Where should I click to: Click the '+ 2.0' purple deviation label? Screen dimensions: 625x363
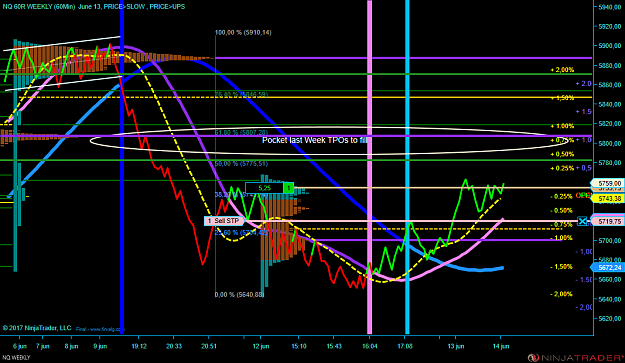(x=584, y=84)
